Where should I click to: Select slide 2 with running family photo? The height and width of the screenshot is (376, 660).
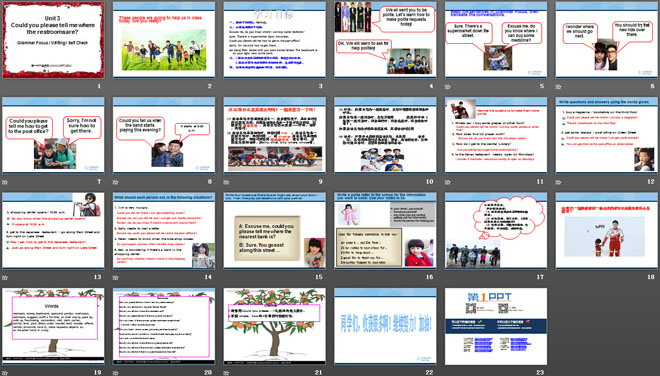click(164, 40)
